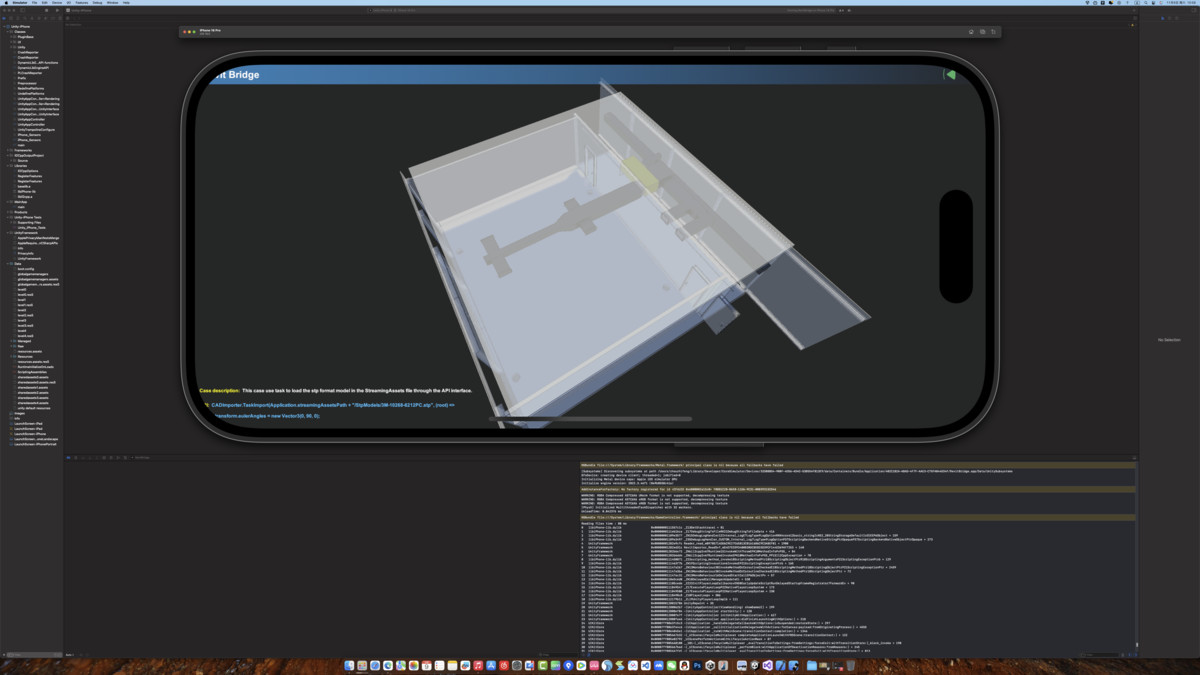Open the Device menu

coord(57,3)
